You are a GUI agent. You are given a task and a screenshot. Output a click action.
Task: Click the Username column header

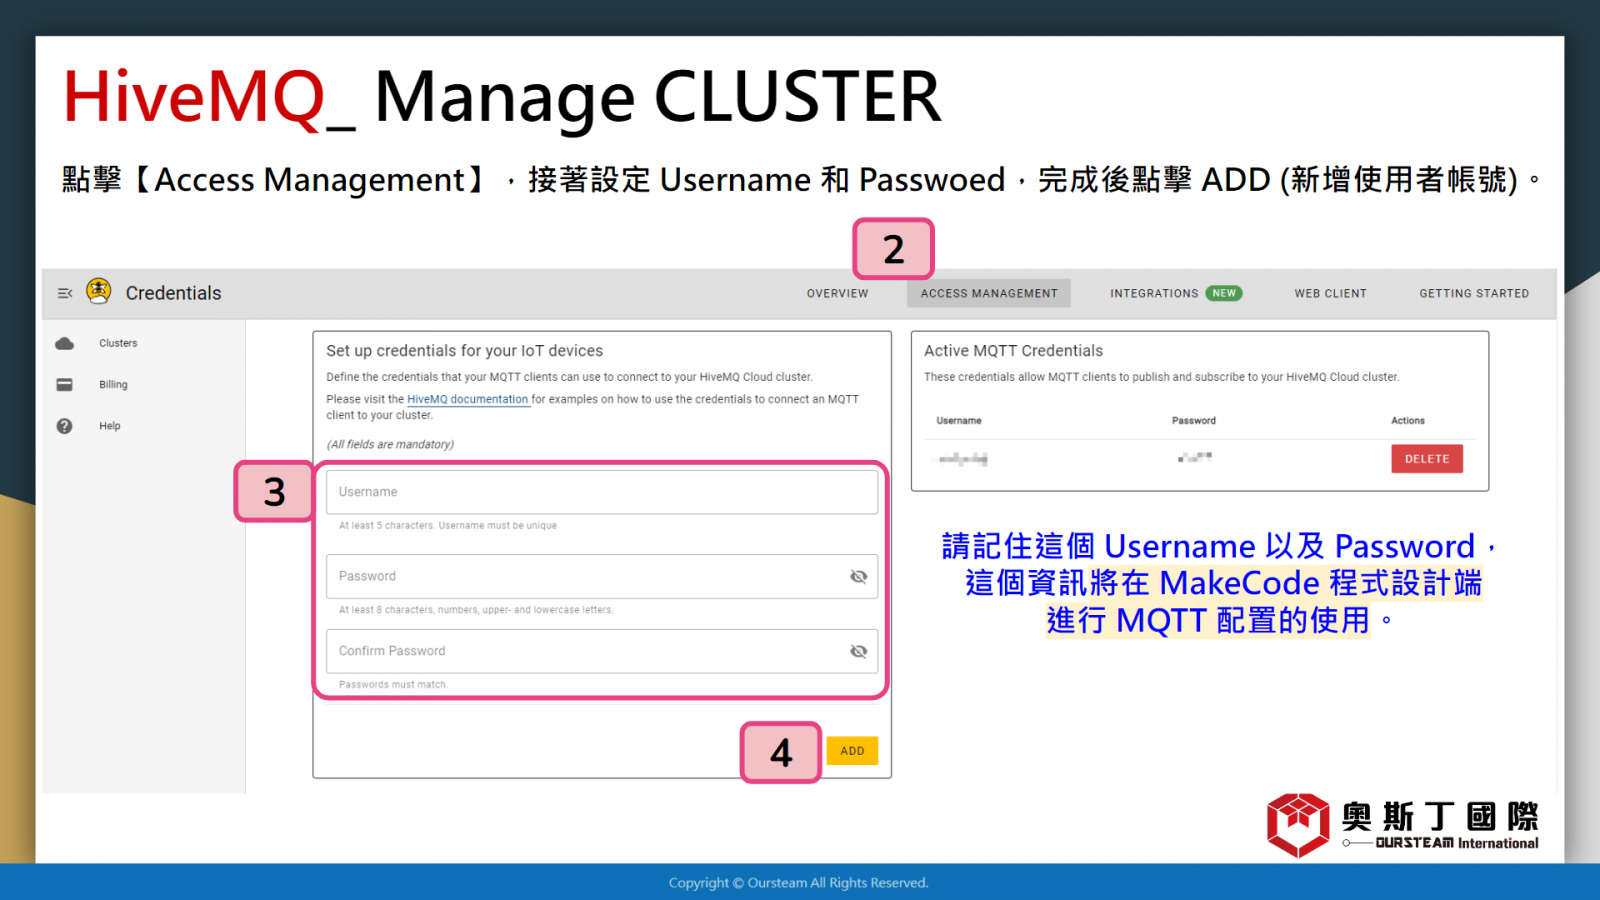coord(959,421)
